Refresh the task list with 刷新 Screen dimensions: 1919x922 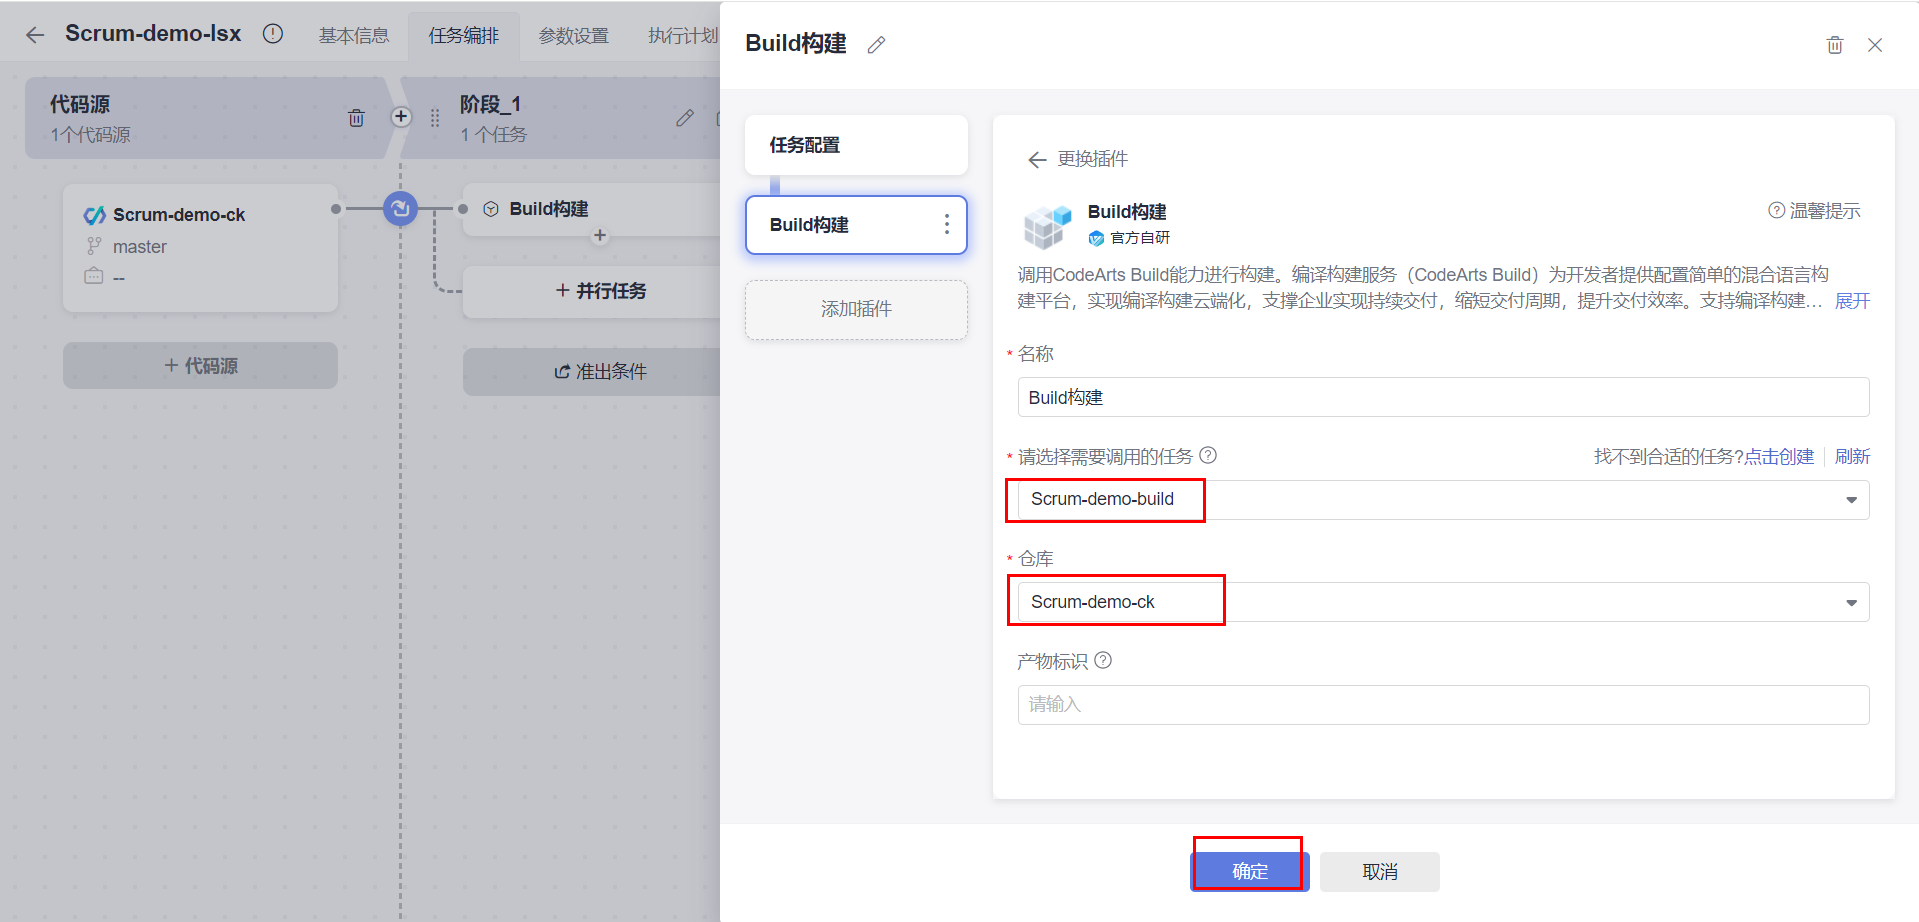click(x=1852, y=457)
